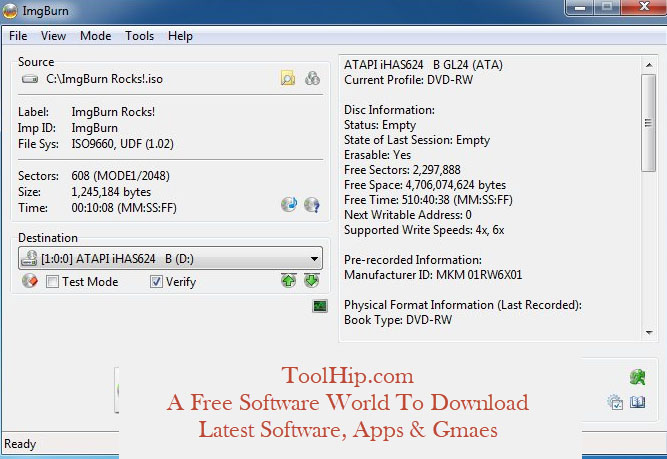Select the 'Free Sectors: 2,297,888' line
Screen dimensions: 667x459
(x=402, y=170)
